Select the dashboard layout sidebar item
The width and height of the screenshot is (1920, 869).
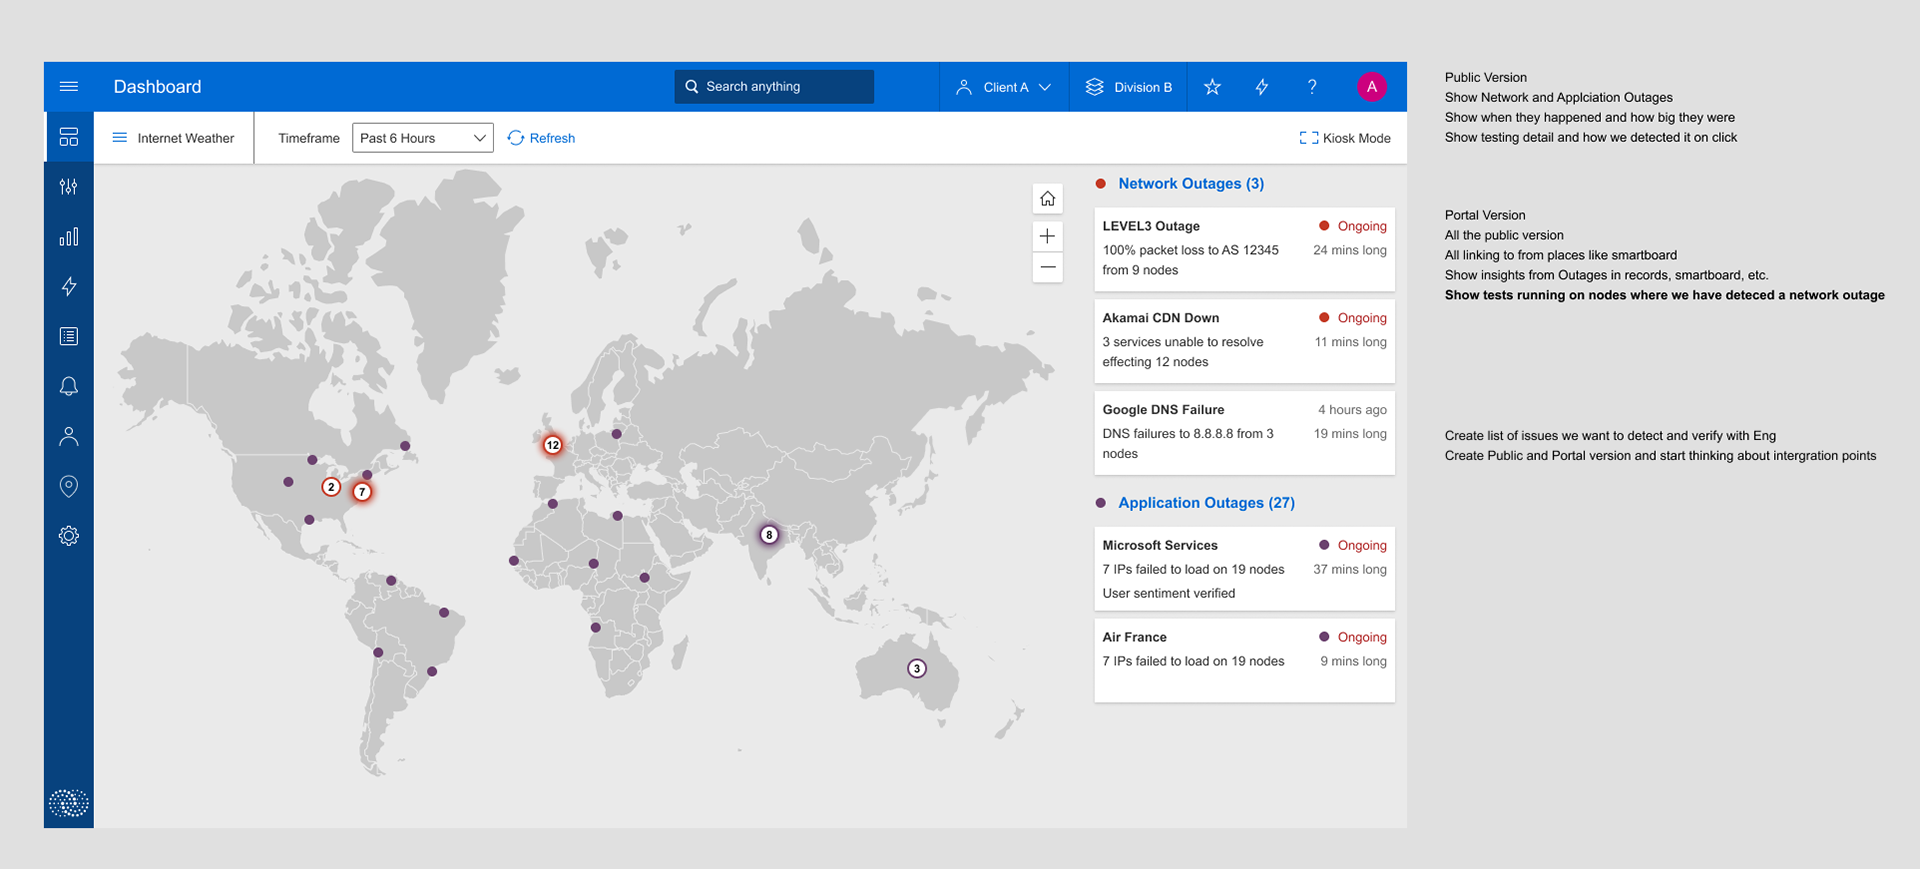(69, 137)
